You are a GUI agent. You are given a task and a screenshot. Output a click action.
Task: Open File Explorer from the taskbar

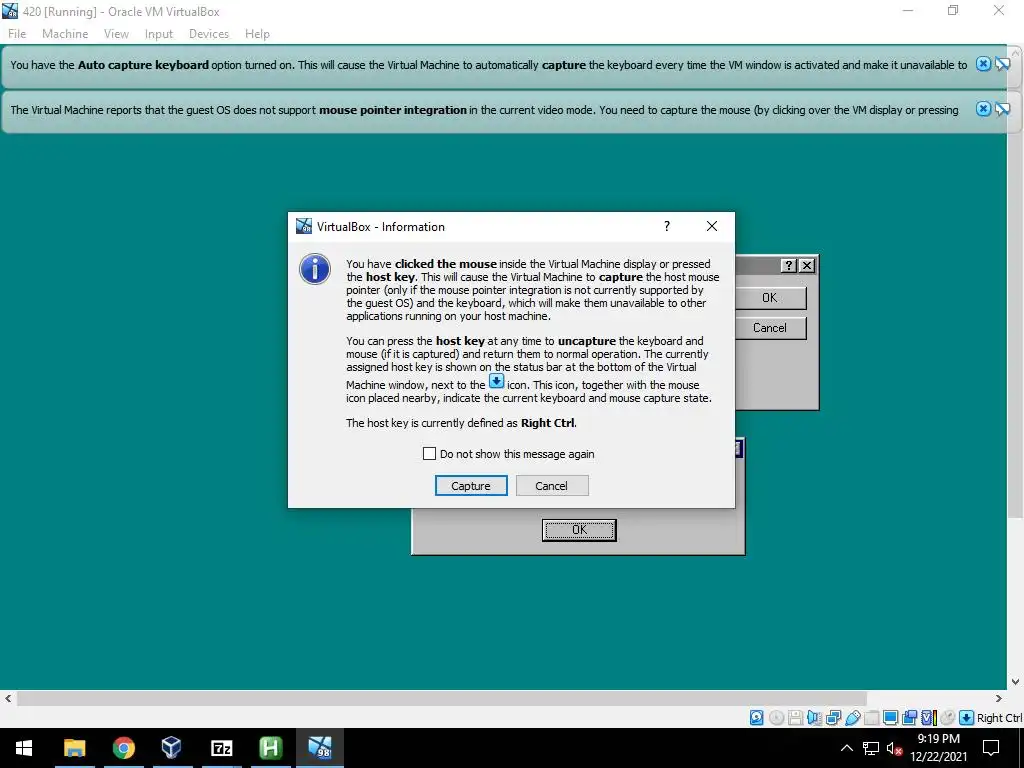point(74,748)
